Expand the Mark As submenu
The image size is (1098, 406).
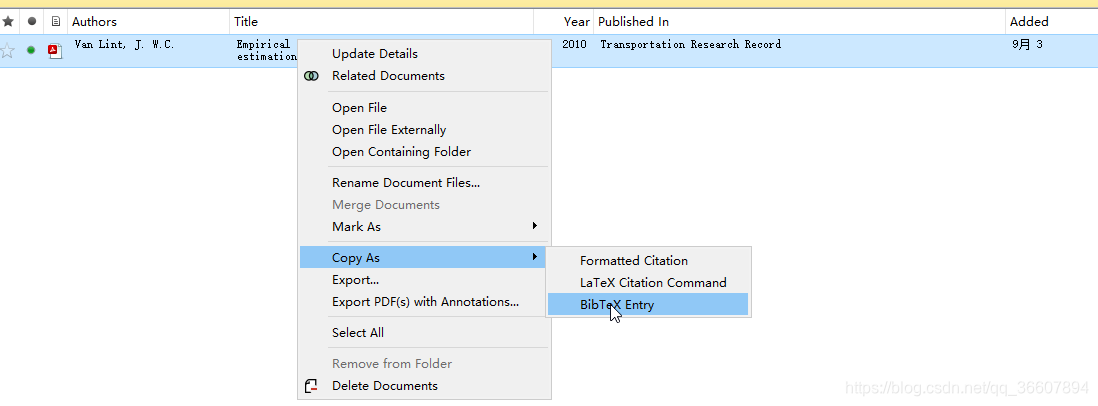[x=425, y=227]
